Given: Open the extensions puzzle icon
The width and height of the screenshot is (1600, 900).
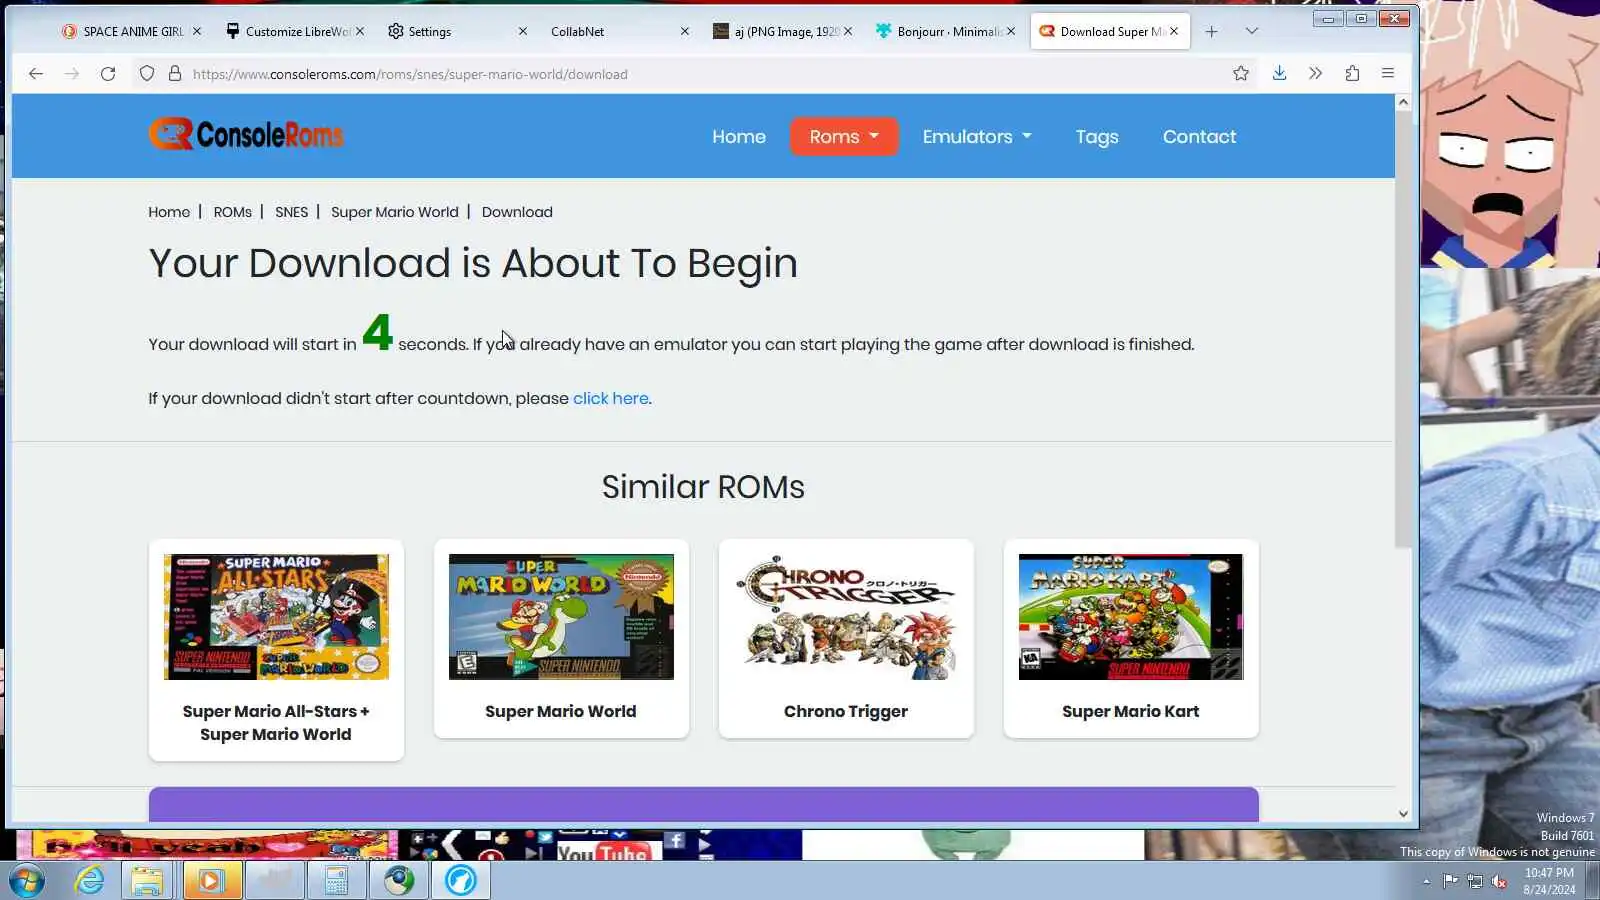Looking at the screenshot, I should coord(1352,73).
